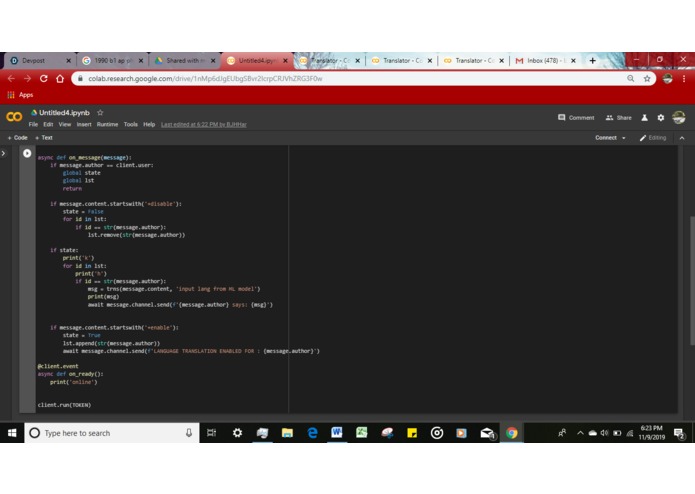
Task: Switch to the Inbox (478) Gmail tab
Action: 544,61
